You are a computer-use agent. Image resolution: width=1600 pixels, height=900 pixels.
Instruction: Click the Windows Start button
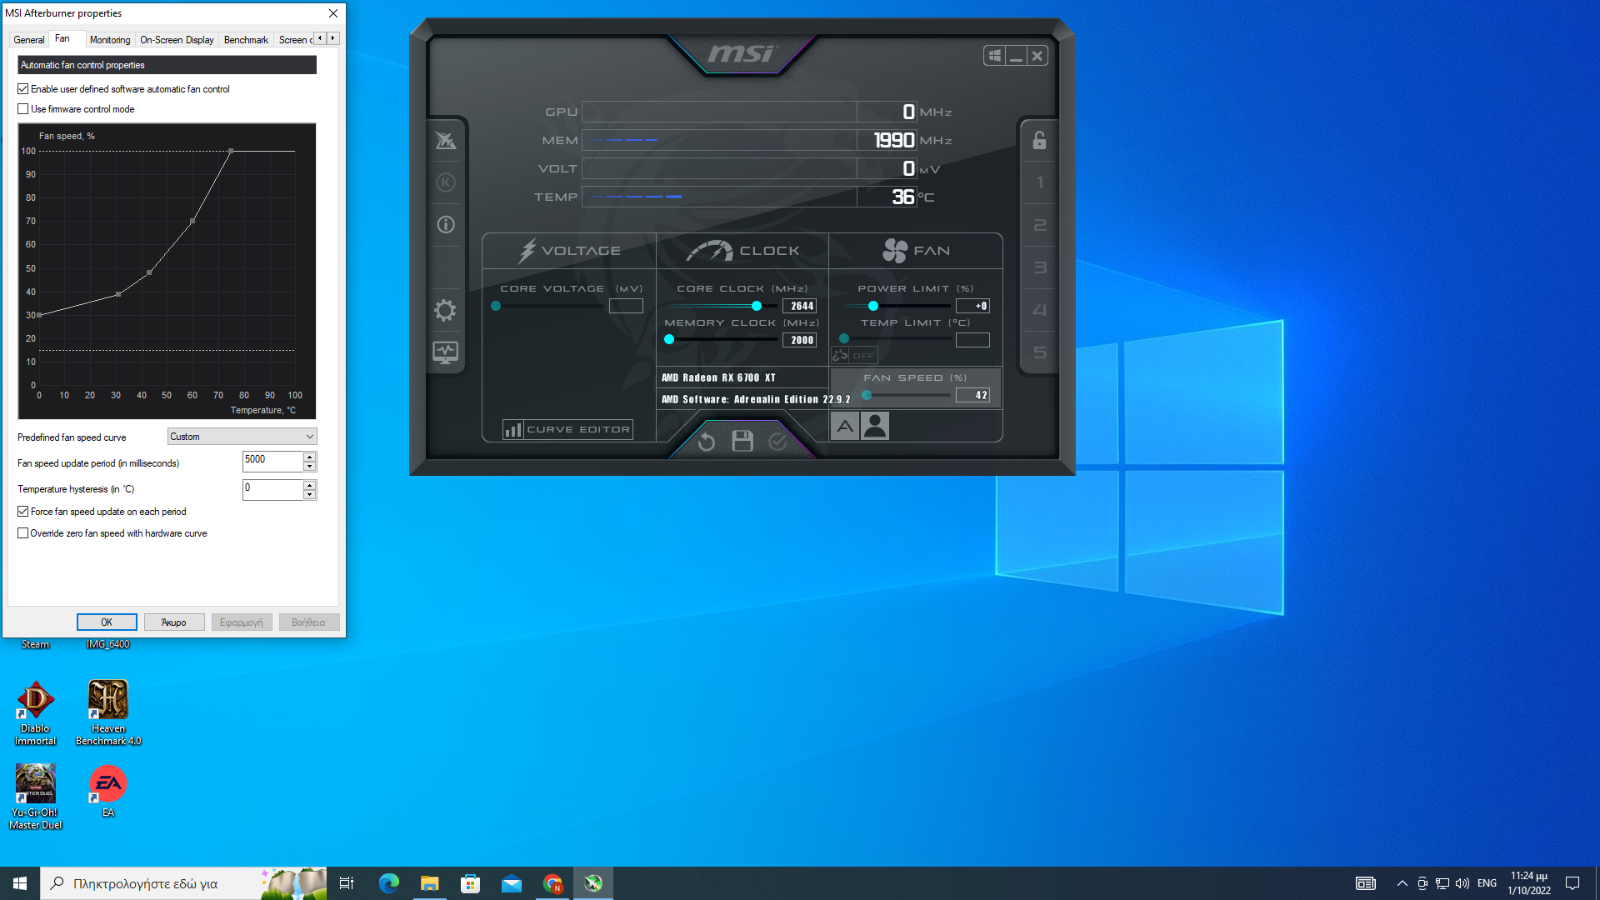(x=20, y=883)
